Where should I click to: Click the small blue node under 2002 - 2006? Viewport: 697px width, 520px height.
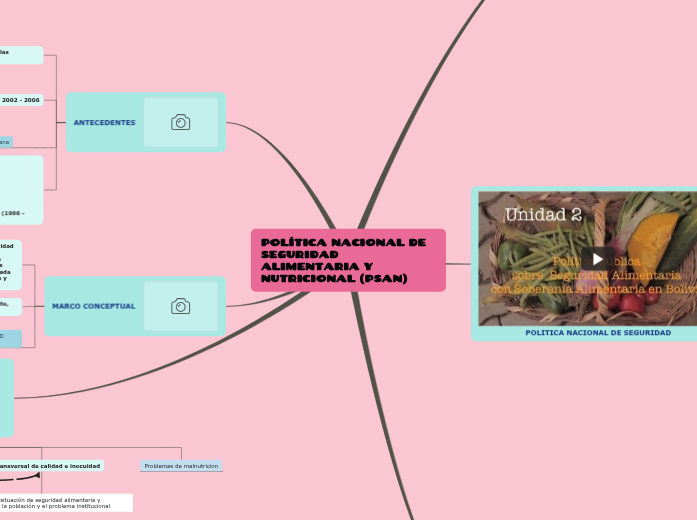click(x=6, y=142)
